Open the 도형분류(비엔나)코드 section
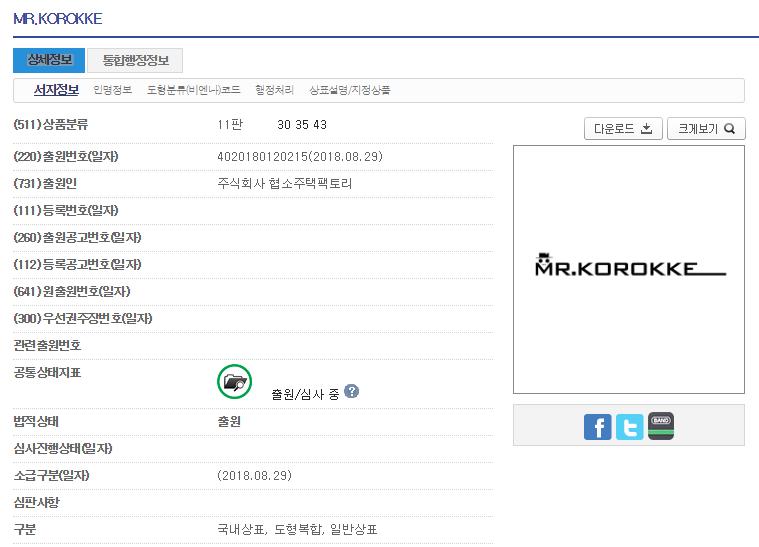 pyautogui.click(x=193, y=90)
